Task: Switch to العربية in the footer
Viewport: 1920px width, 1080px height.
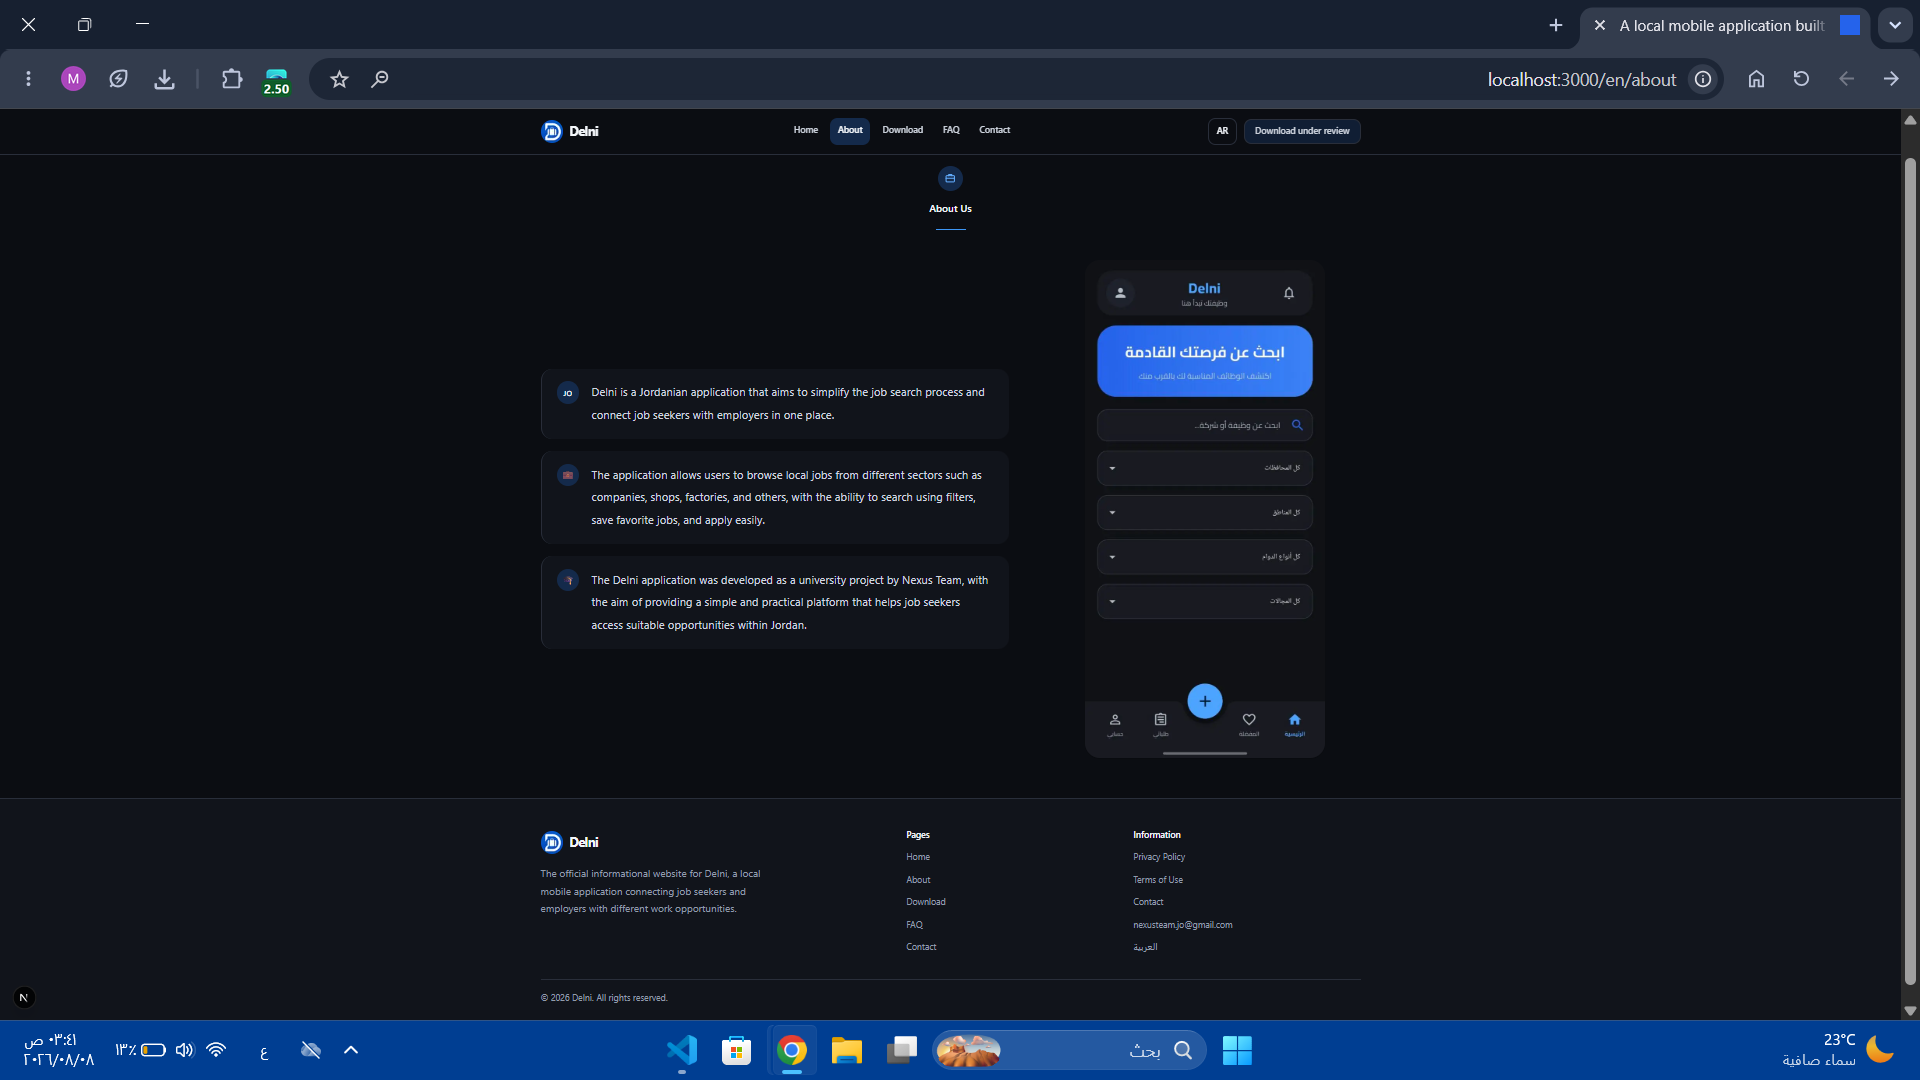Action: coord(1145,947)
